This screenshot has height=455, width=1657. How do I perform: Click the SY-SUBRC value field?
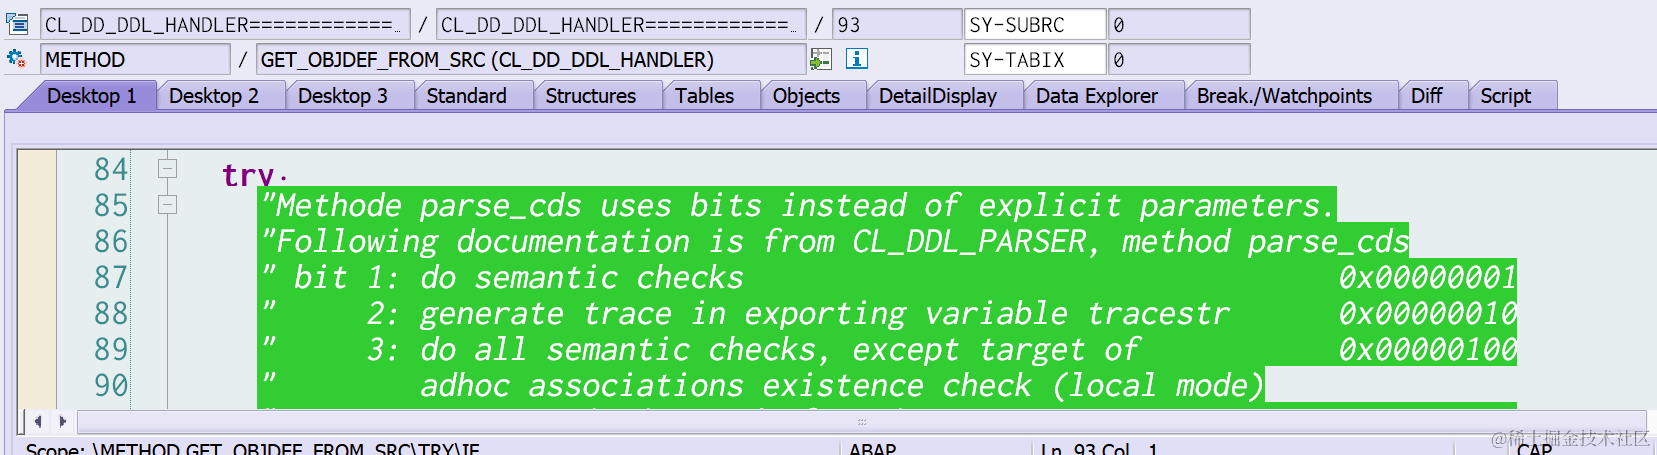(x=1179, y=24)
